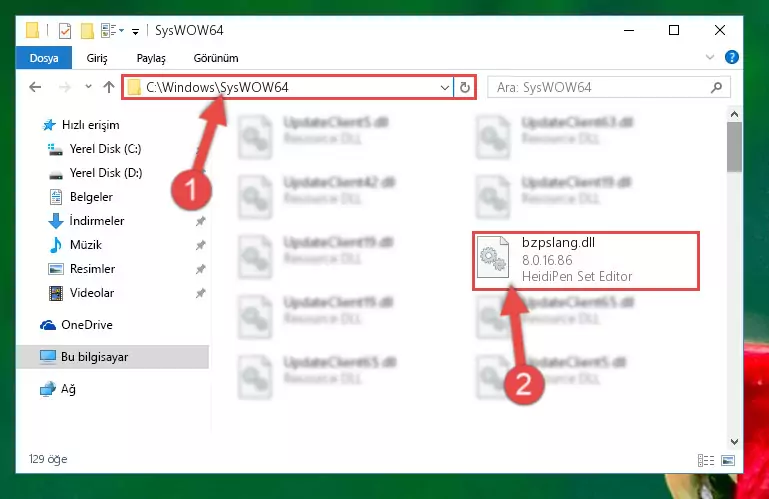Unpin İndirmeler using its pin icon
The image size is (769, 499).
pyautogui.click(x=200, y=221)
